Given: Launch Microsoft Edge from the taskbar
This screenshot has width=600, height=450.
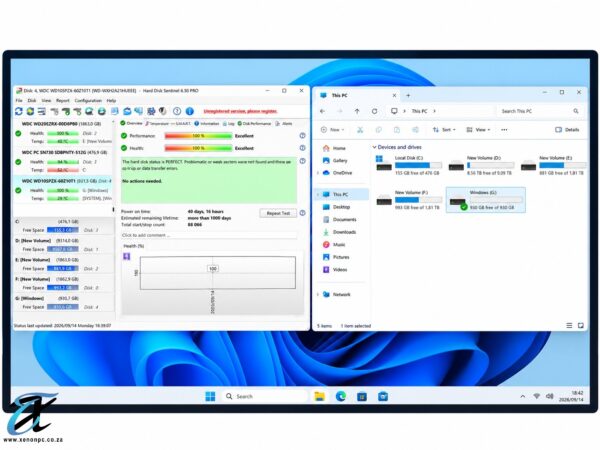Looking at the screenshot, I should click(341, 396).
